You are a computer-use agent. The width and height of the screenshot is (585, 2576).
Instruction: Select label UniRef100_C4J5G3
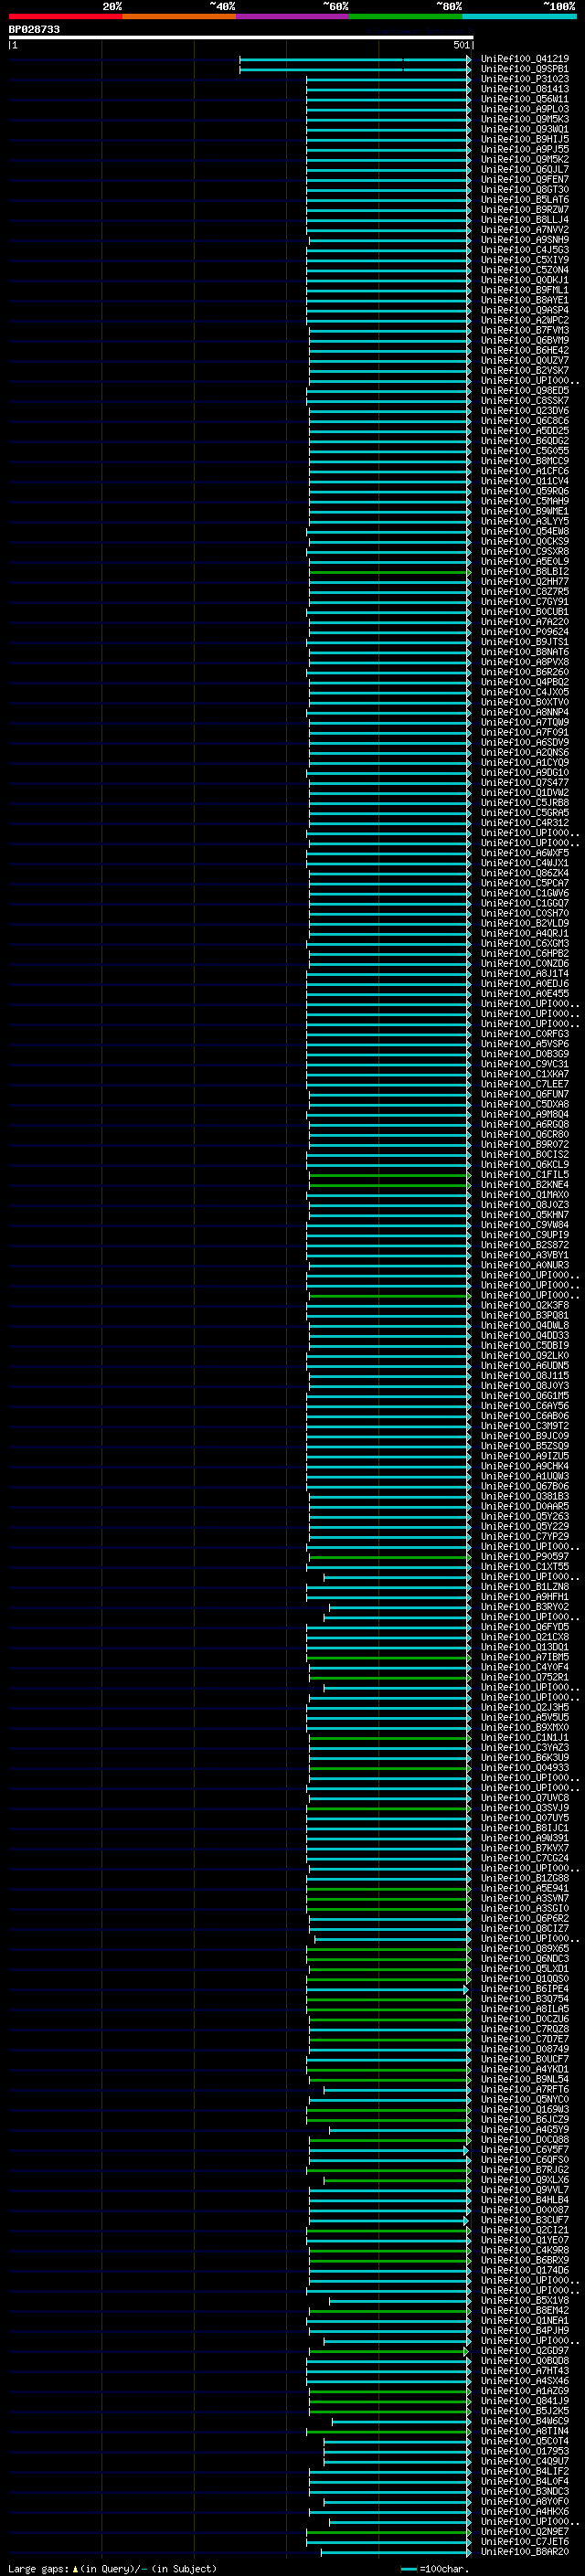tap(525, 250)
